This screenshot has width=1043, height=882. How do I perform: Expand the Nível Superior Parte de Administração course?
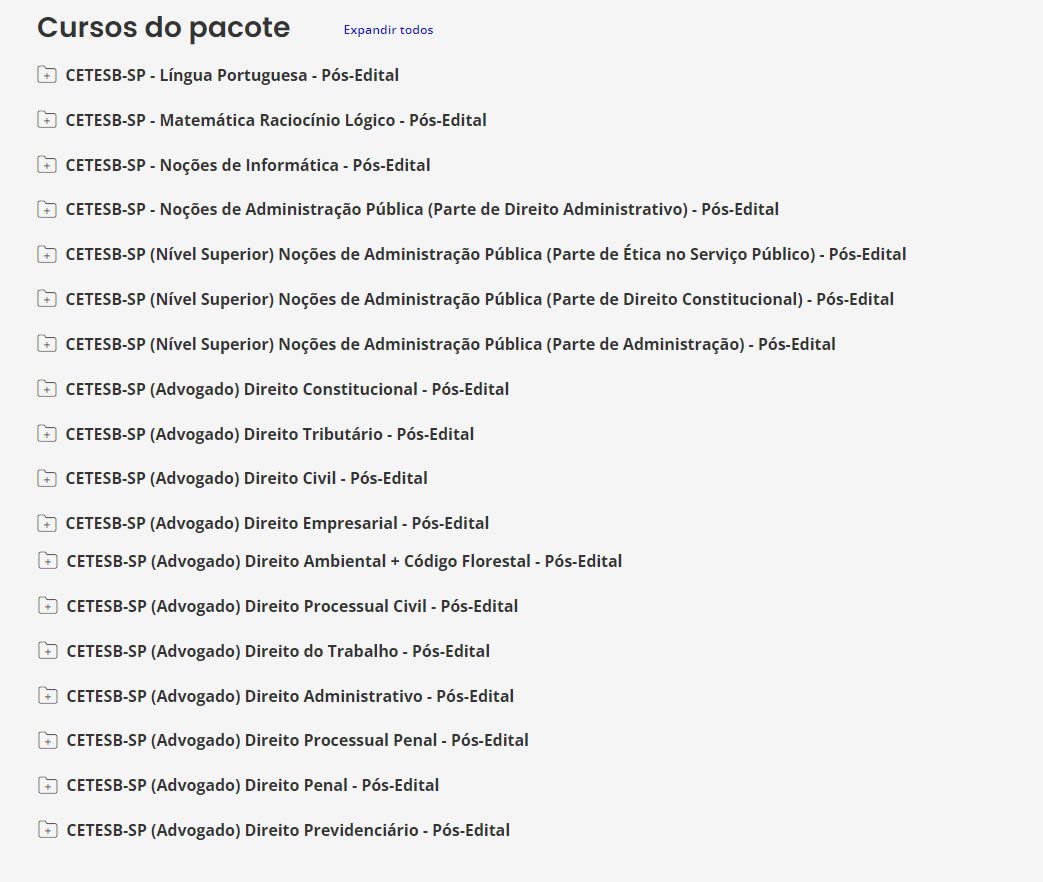[450, 344]
